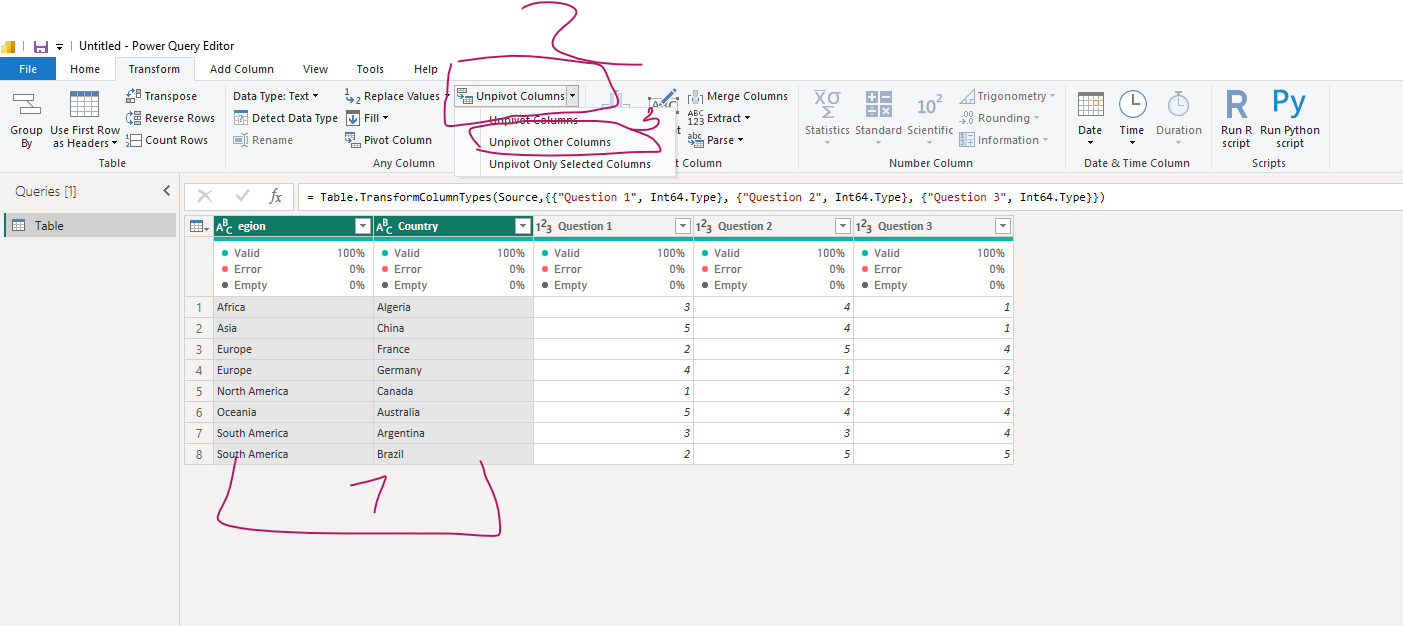This screenshot has width=1403, height=626.
Task: Switch to the View tab
Action: pos(316,69)
